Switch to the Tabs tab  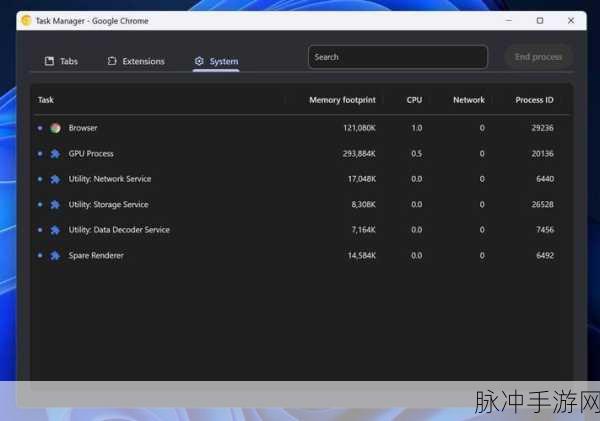pyautogui.click(x=61, y=61)
